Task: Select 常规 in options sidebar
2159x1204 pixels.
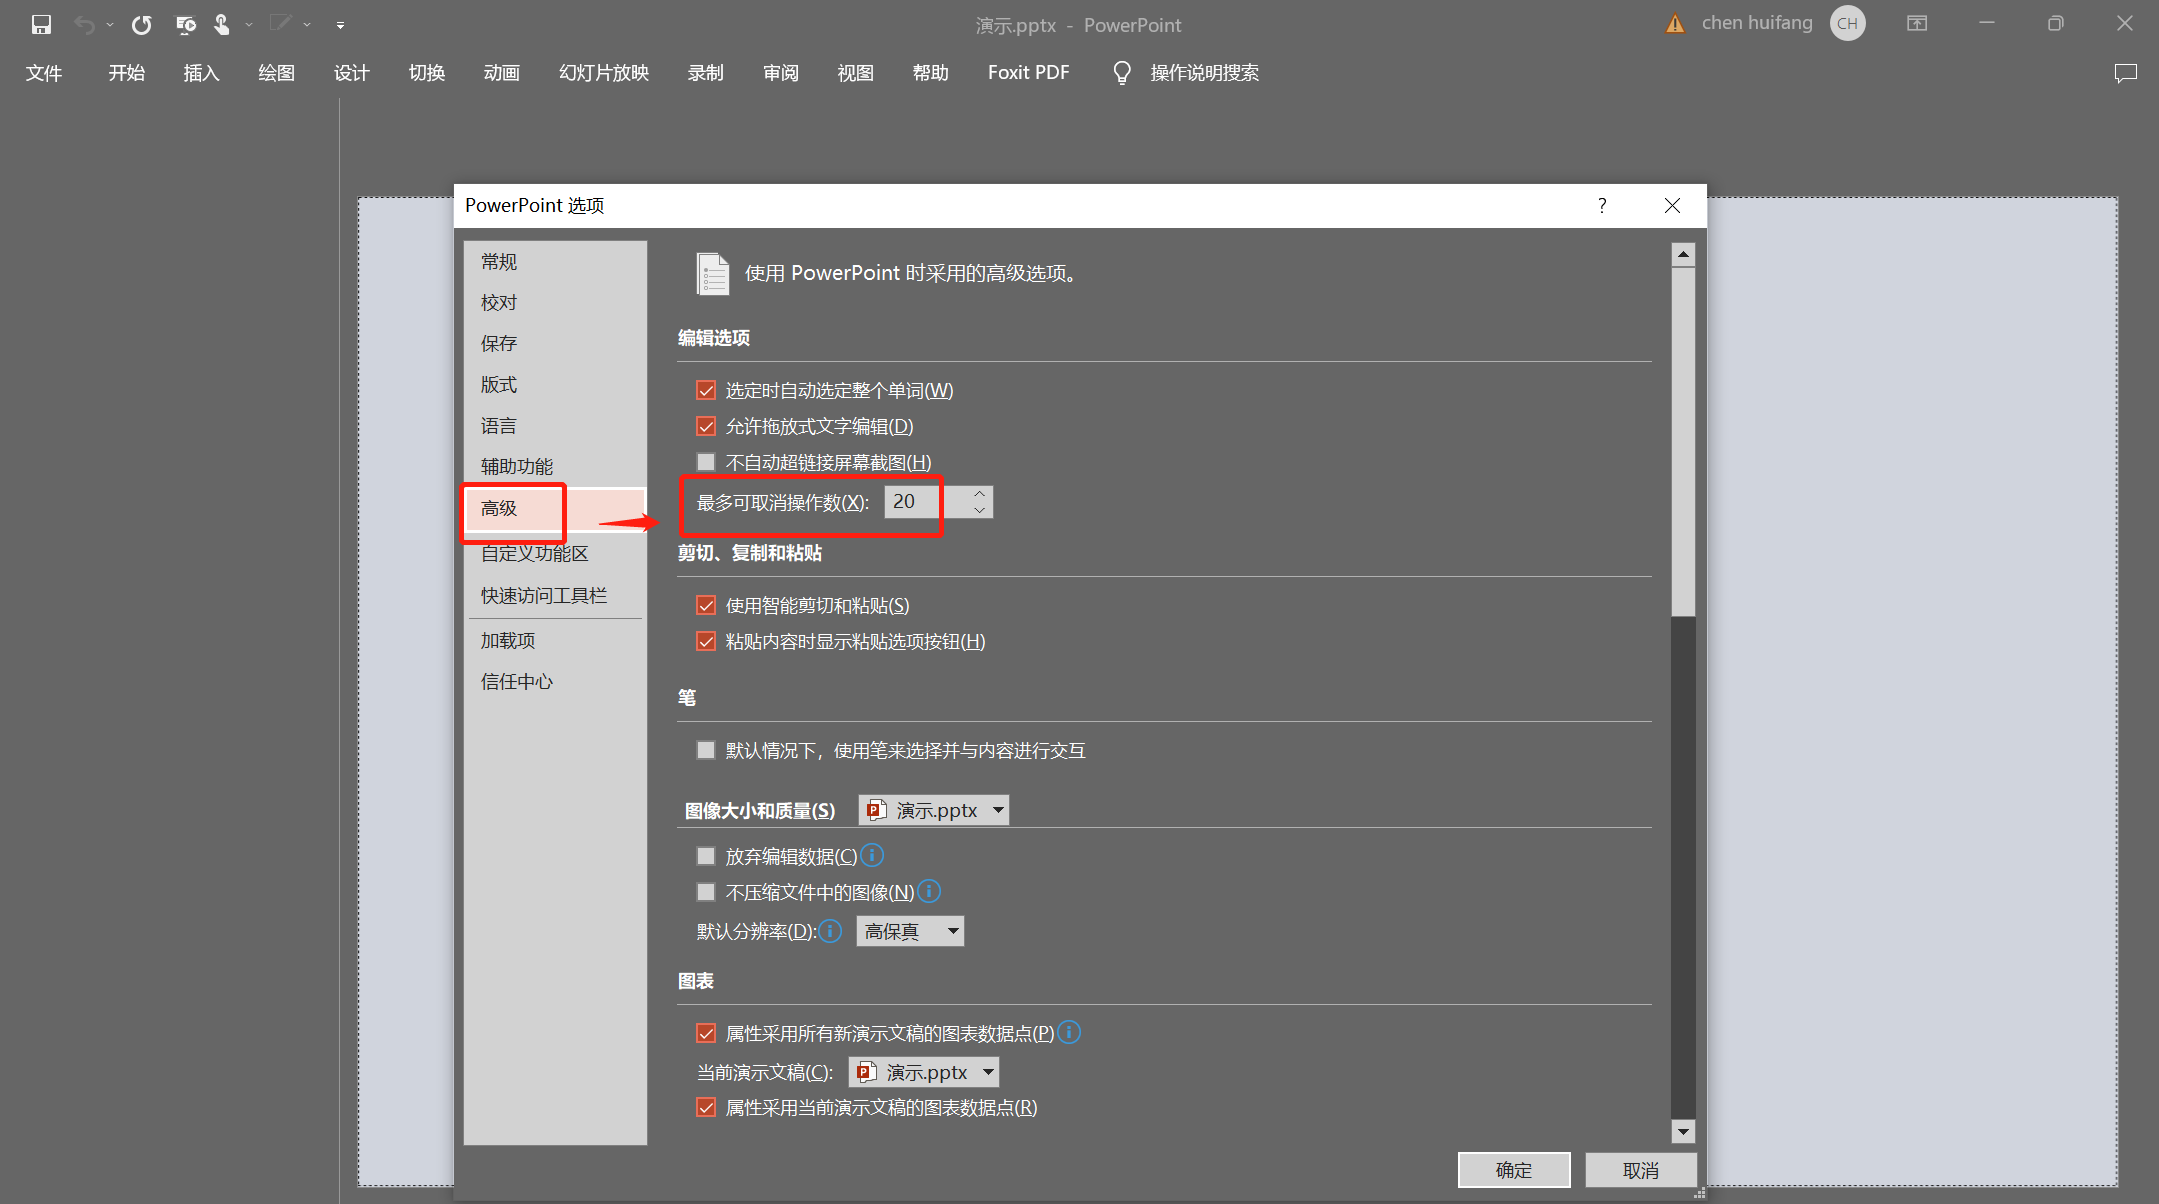Action: (x=555, y=262)
